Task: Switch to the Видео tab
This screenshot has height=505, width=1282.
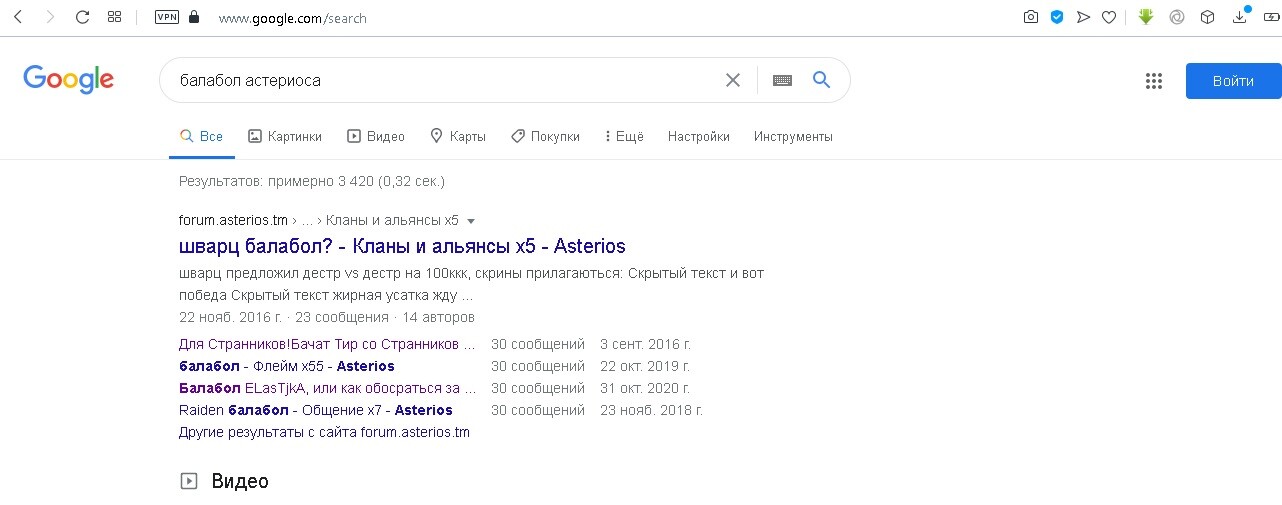Action: coord(376,136)
